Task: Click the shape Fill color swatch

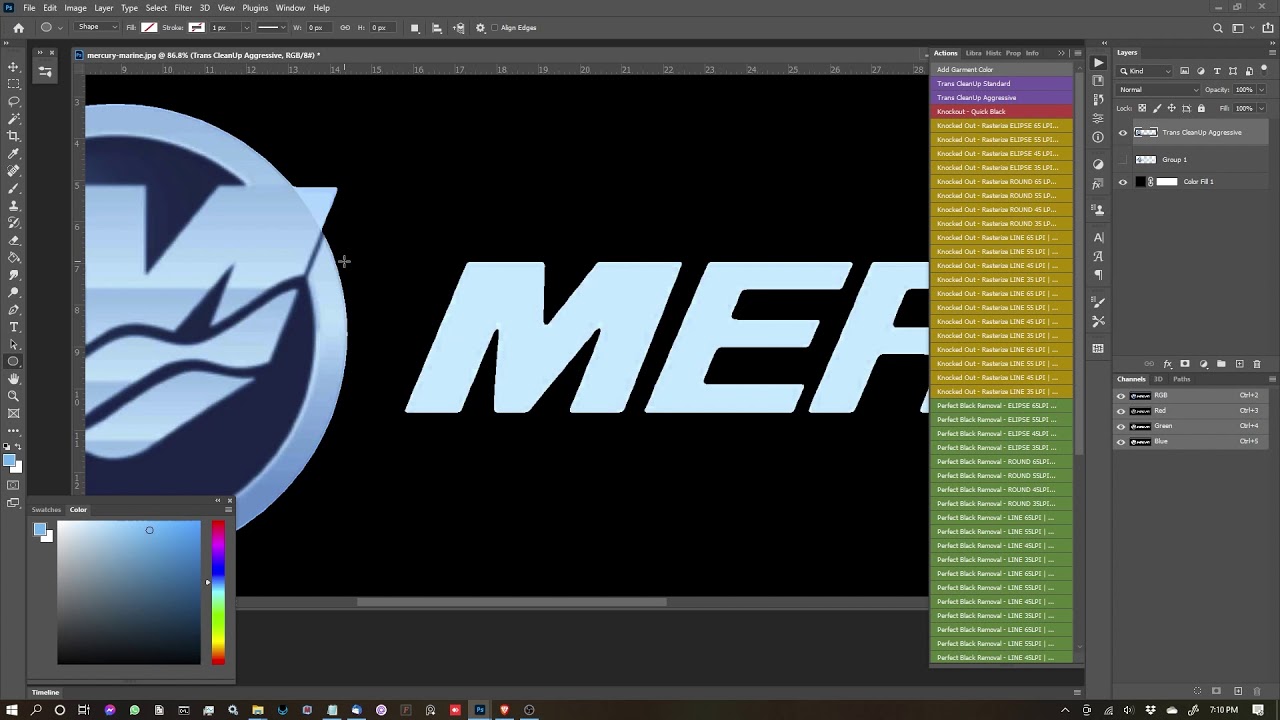Action: pos(149,28)
